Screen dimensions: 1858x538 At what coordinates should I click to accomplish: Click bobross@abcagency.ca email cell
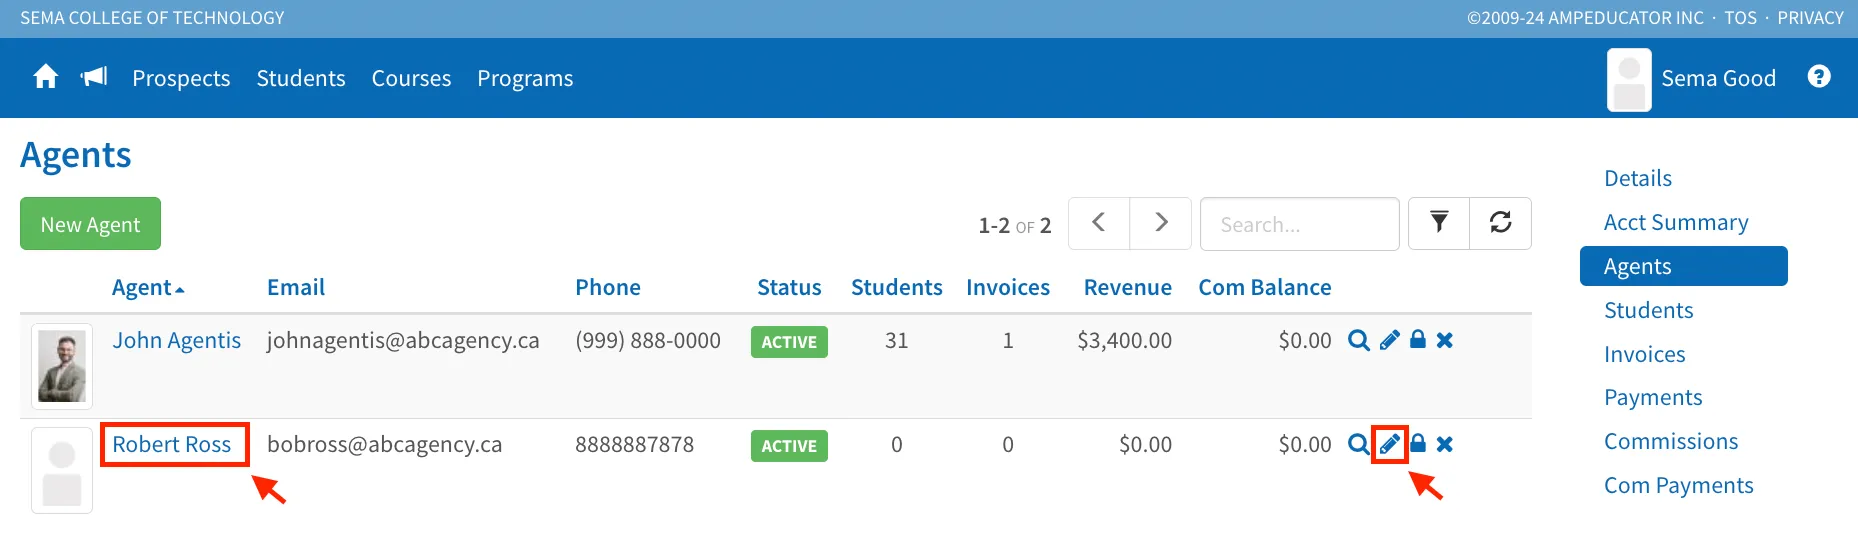[x=384, y=445]
